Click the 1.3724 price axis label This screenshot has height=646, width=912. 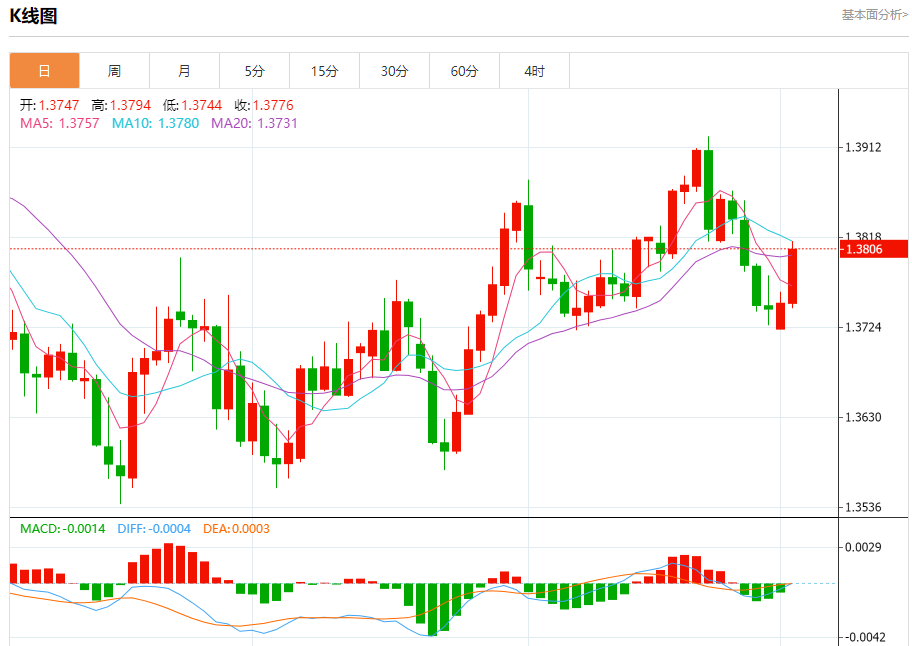[863, 327]
